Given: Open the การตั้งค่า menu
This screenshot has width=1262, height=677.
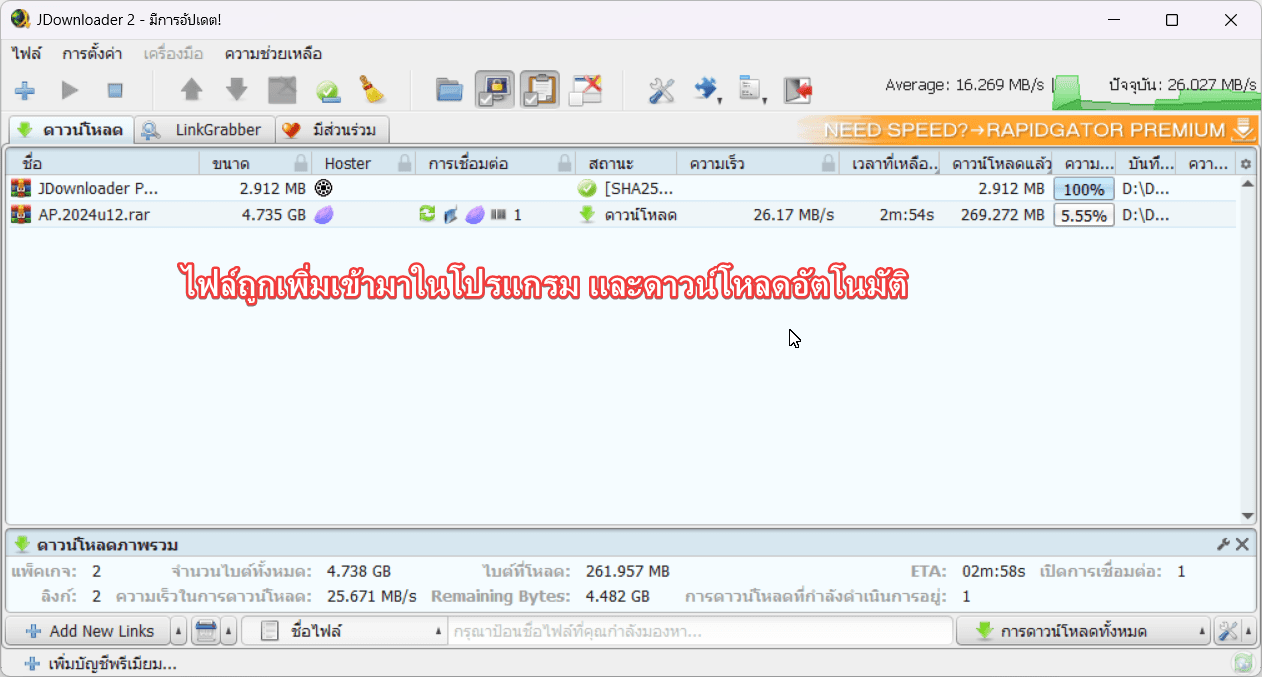Looking at the screenshot, I should point(92,54).
